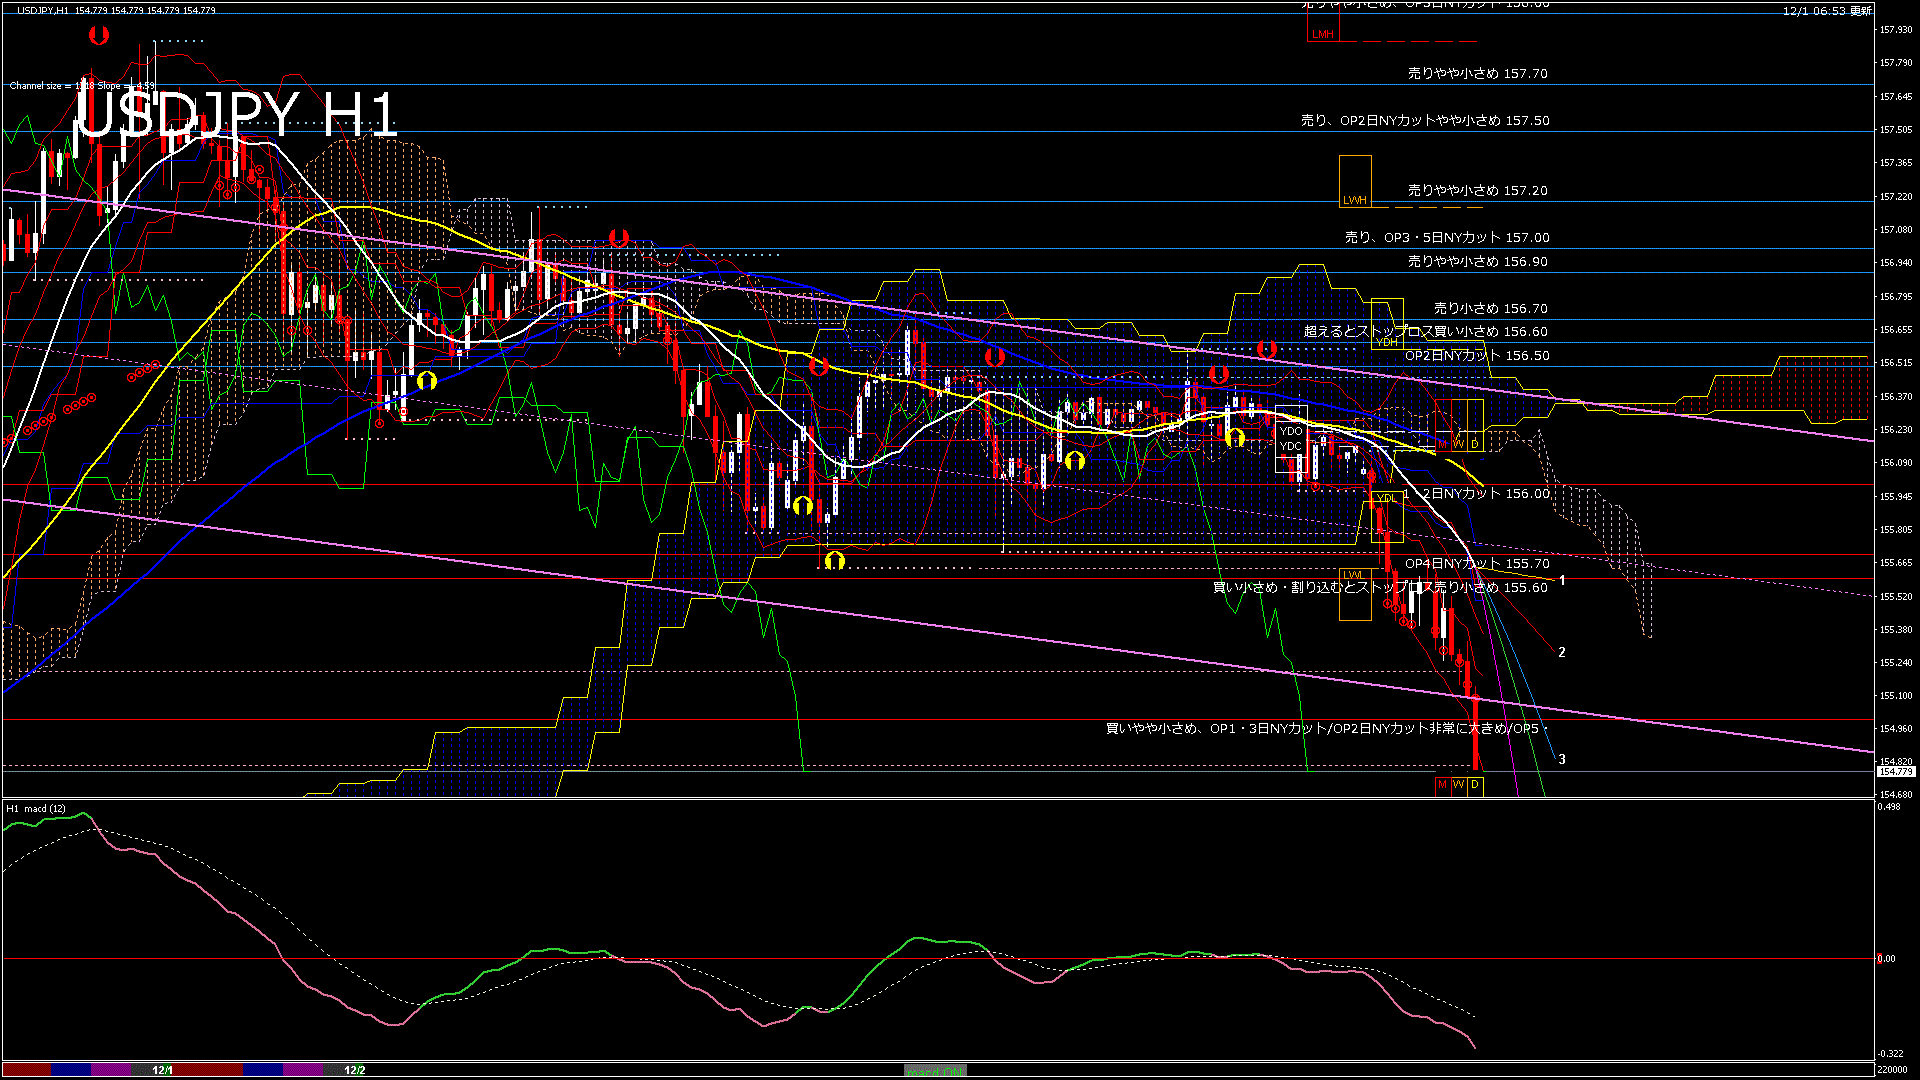Toggle the green macd ON button
1920x1080 pixels.
click(935, 1071)
